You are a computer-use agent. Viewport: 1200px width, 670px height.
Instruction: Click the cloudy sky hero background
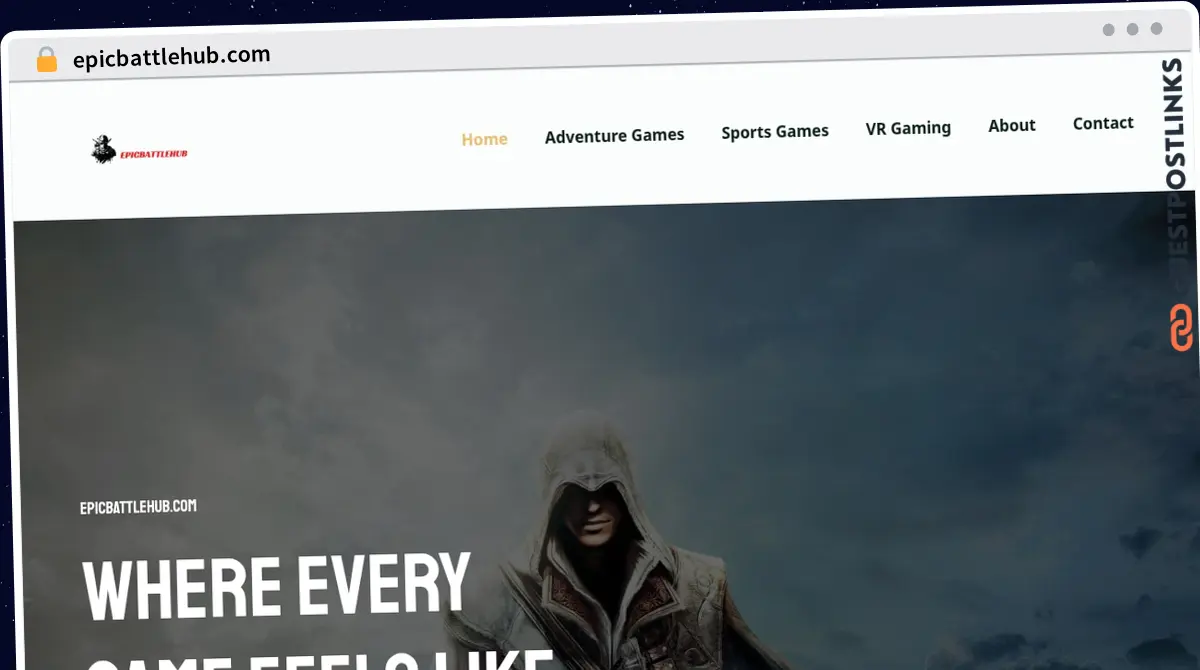(850, 350)
